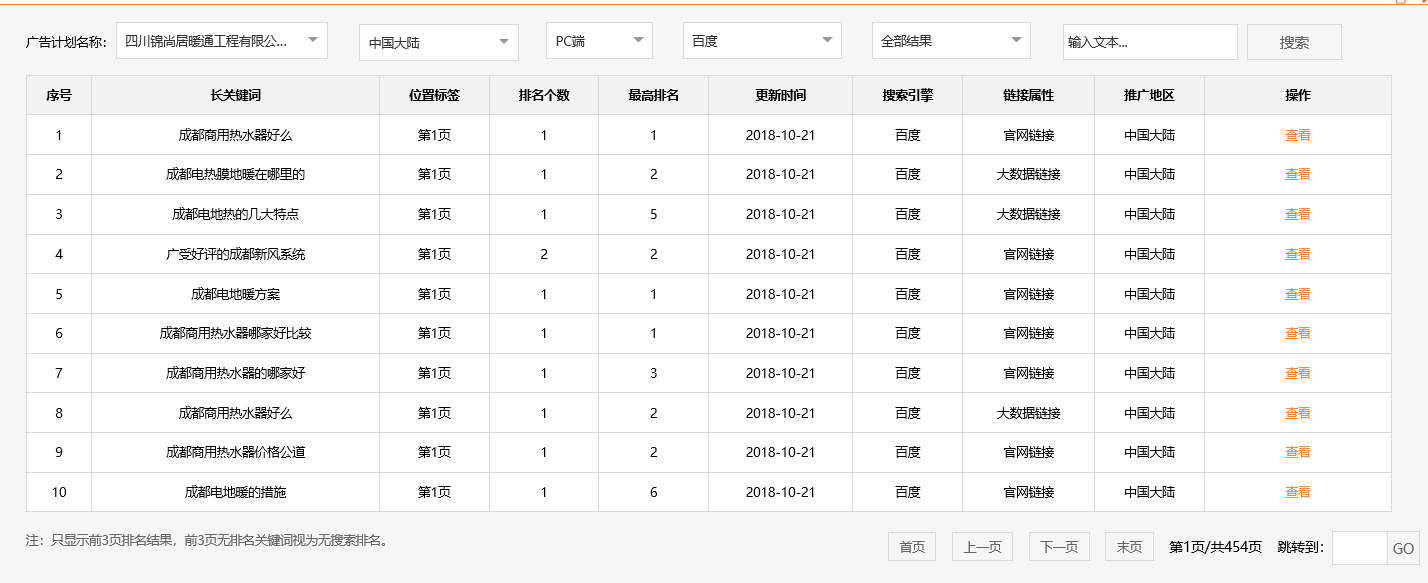1428x583 pixels.
Task: Click 查看 for 成都商用热水器好么 in row 1
Action: pyautogui.click(x=1296, y=134)
